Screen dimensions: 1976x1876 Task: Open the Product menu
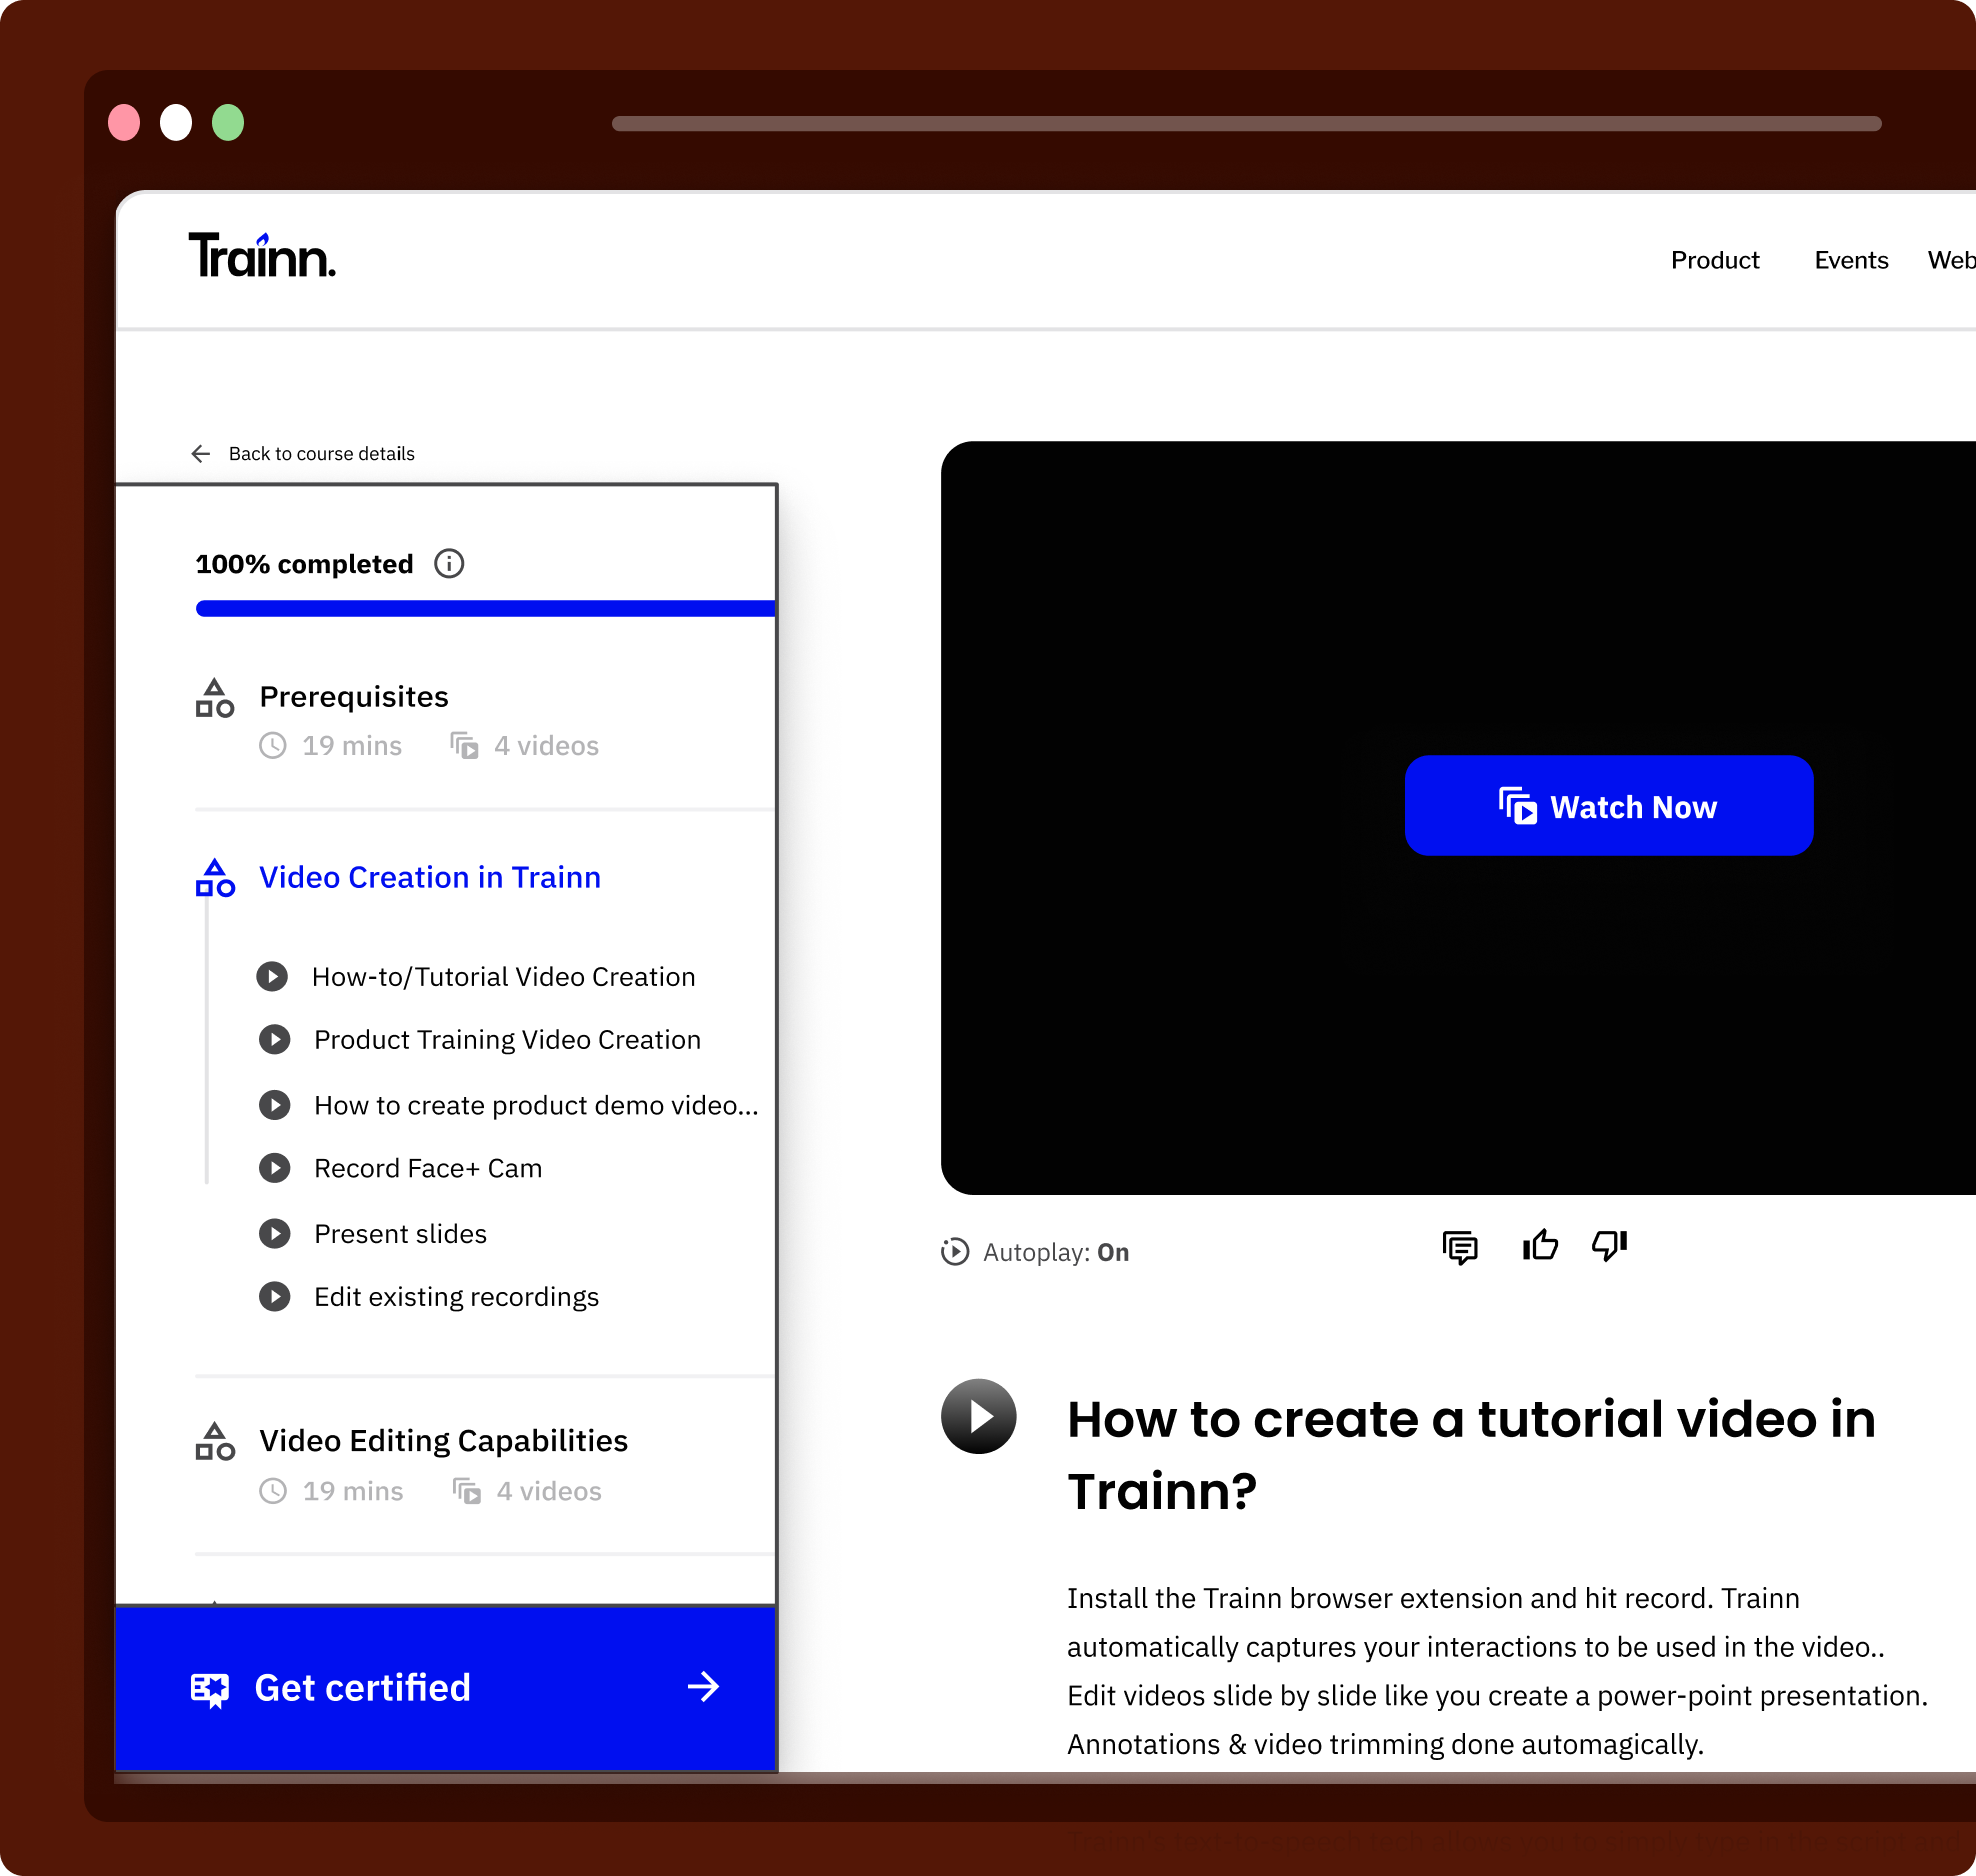[1715, 260]
